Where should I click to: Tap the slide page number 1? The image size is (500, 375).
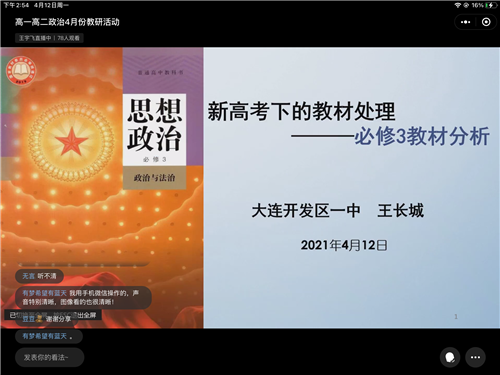(x=456, y=316)
